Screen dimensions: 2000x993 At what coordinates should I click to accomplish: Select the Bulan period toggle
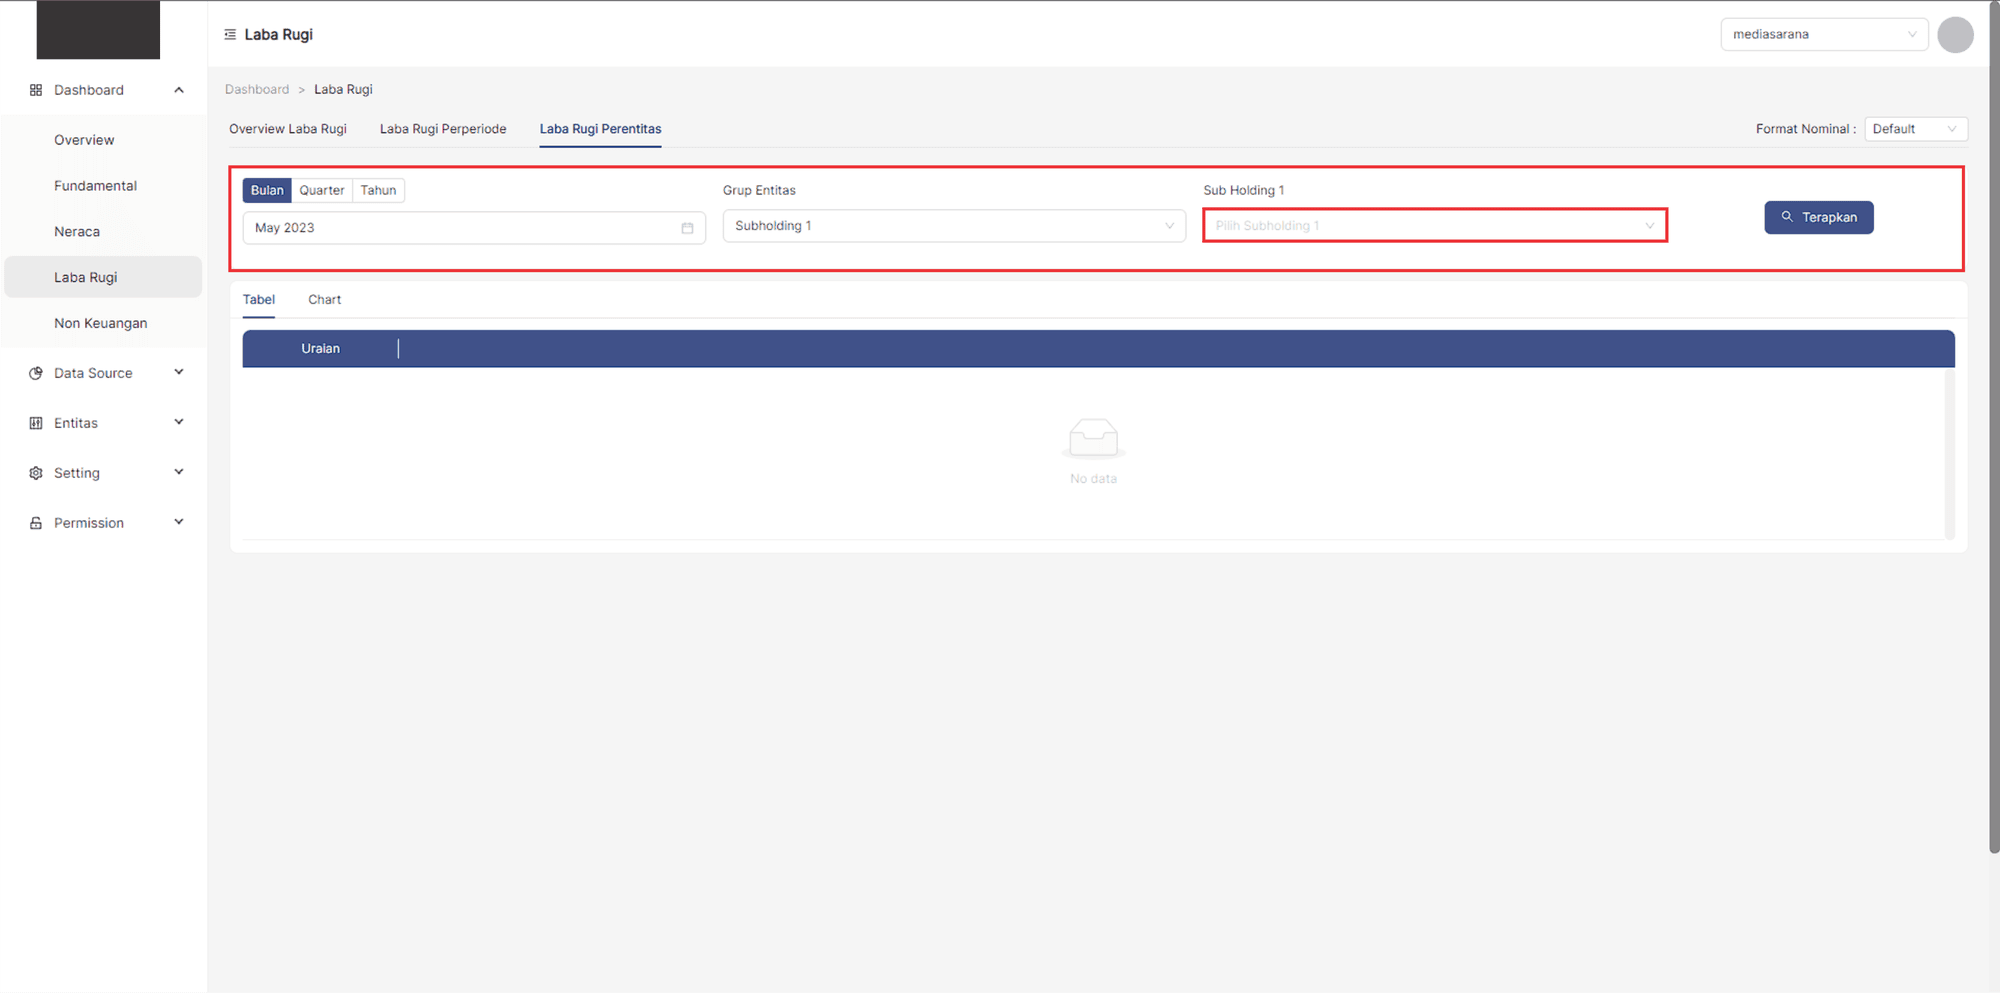[267, 190]
